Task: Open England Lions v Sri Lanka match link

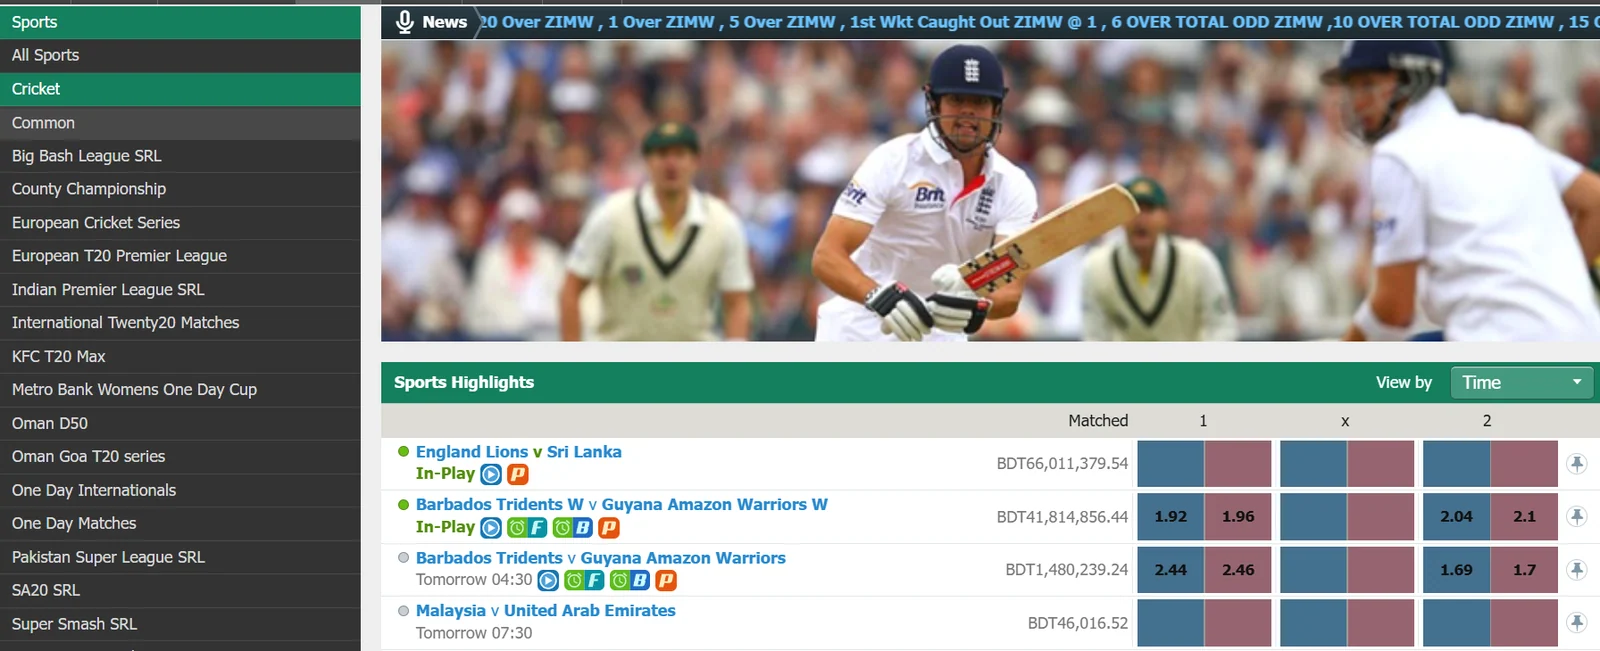Action: [x=518, y=452]
